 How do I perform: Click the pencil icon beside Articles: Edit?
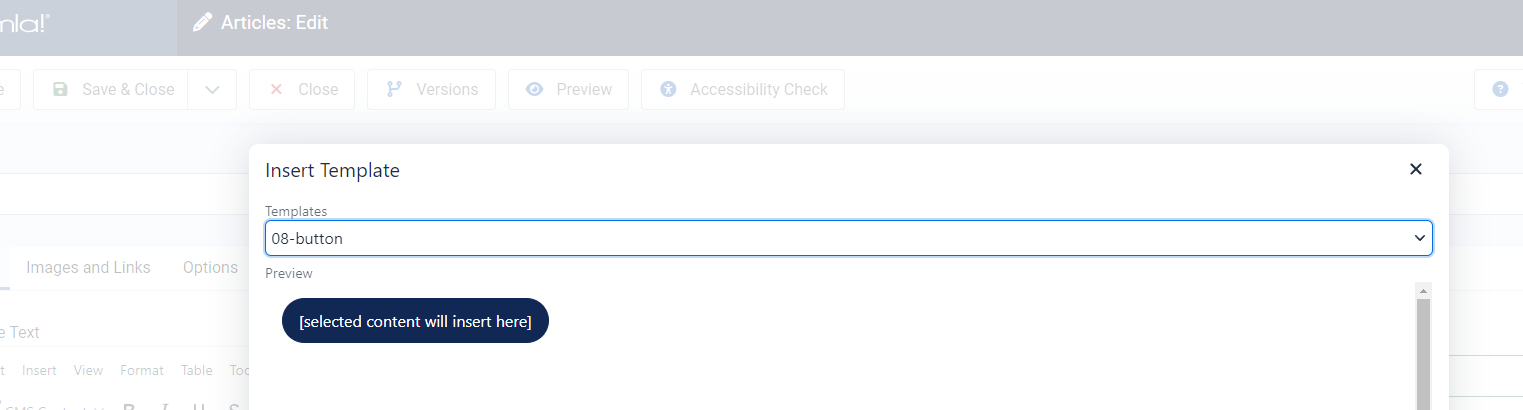(x=203, y=22)
